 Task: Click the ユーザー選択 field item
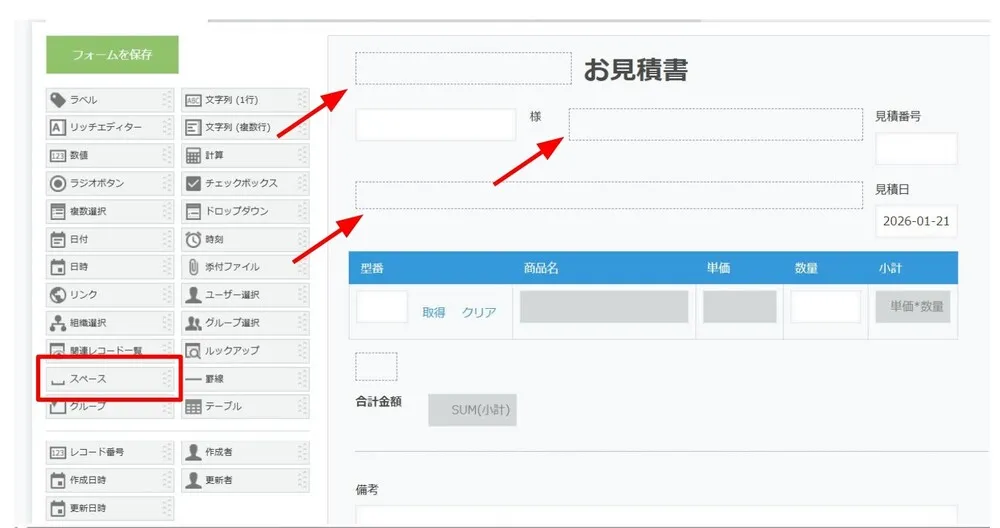click(x=244, y=295)
